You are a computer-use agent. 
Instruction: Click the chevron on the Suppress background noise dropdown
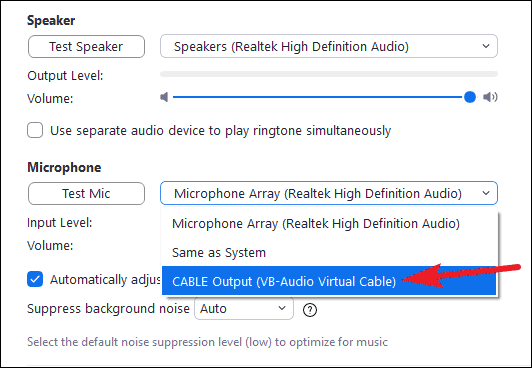282,308
